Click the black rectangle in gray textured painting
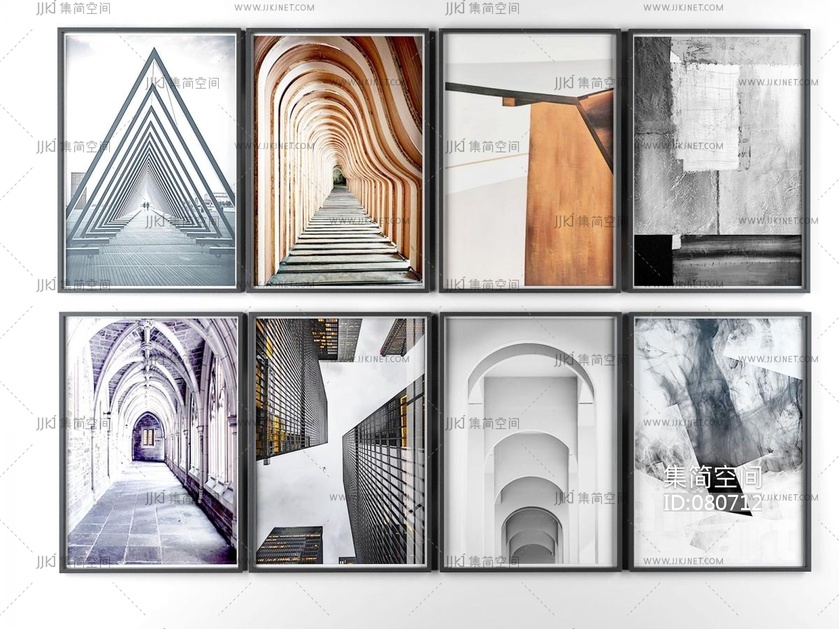Viewport: 839px width, 629px height. [x=653, y=261]
